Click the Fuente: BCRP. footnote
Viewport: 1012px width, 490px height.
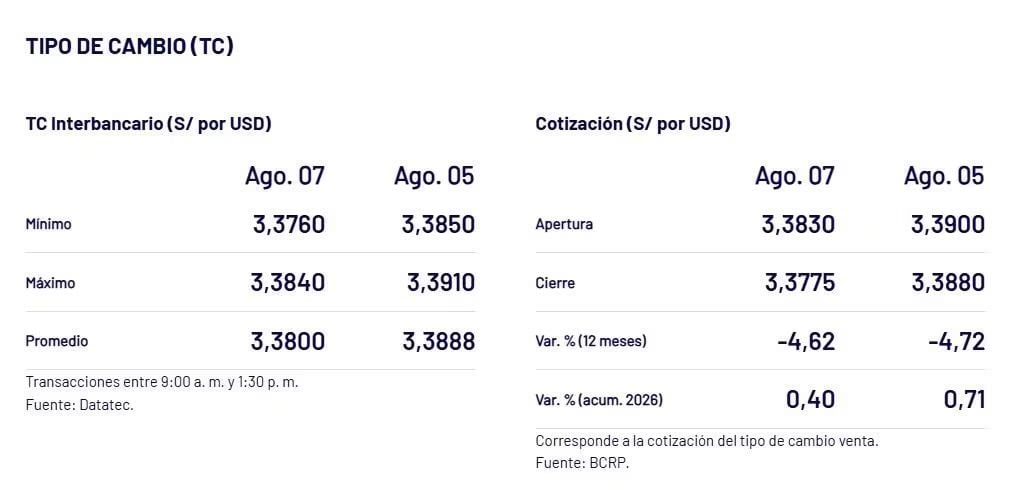coord(582,463)
